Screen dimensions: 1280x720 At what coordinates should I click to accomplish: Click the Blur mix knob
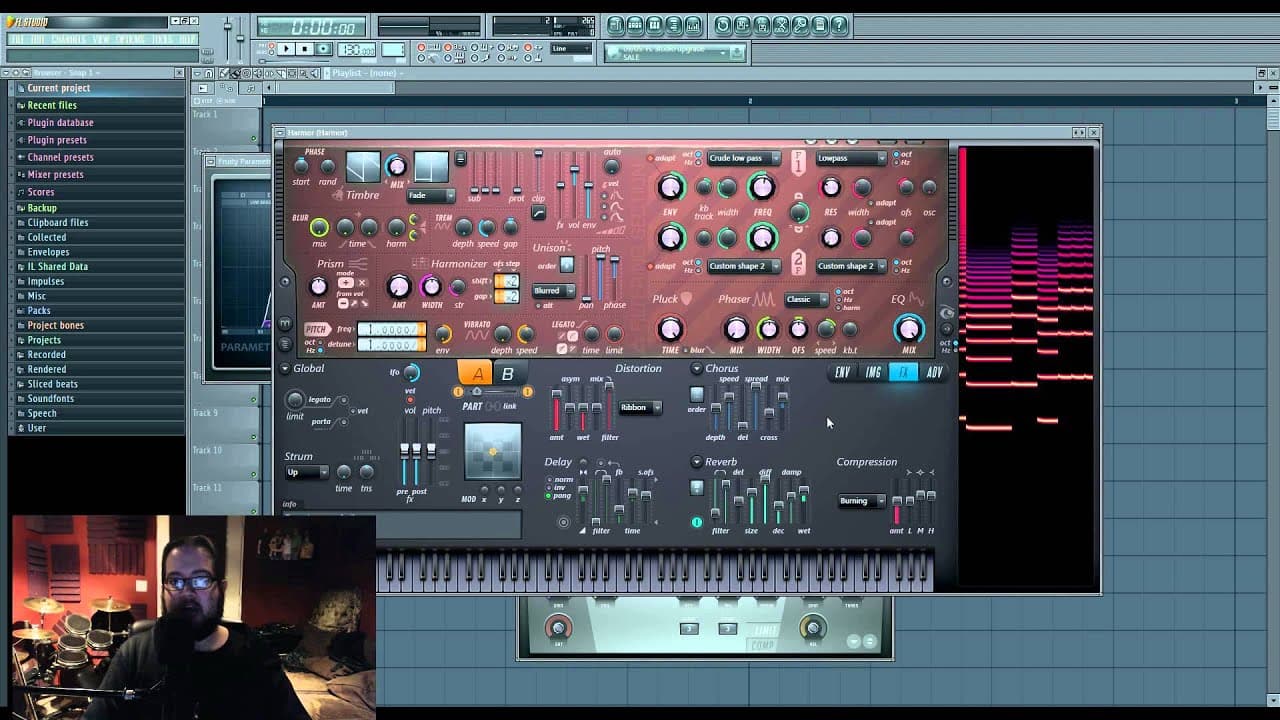click(x=319, y=228)
